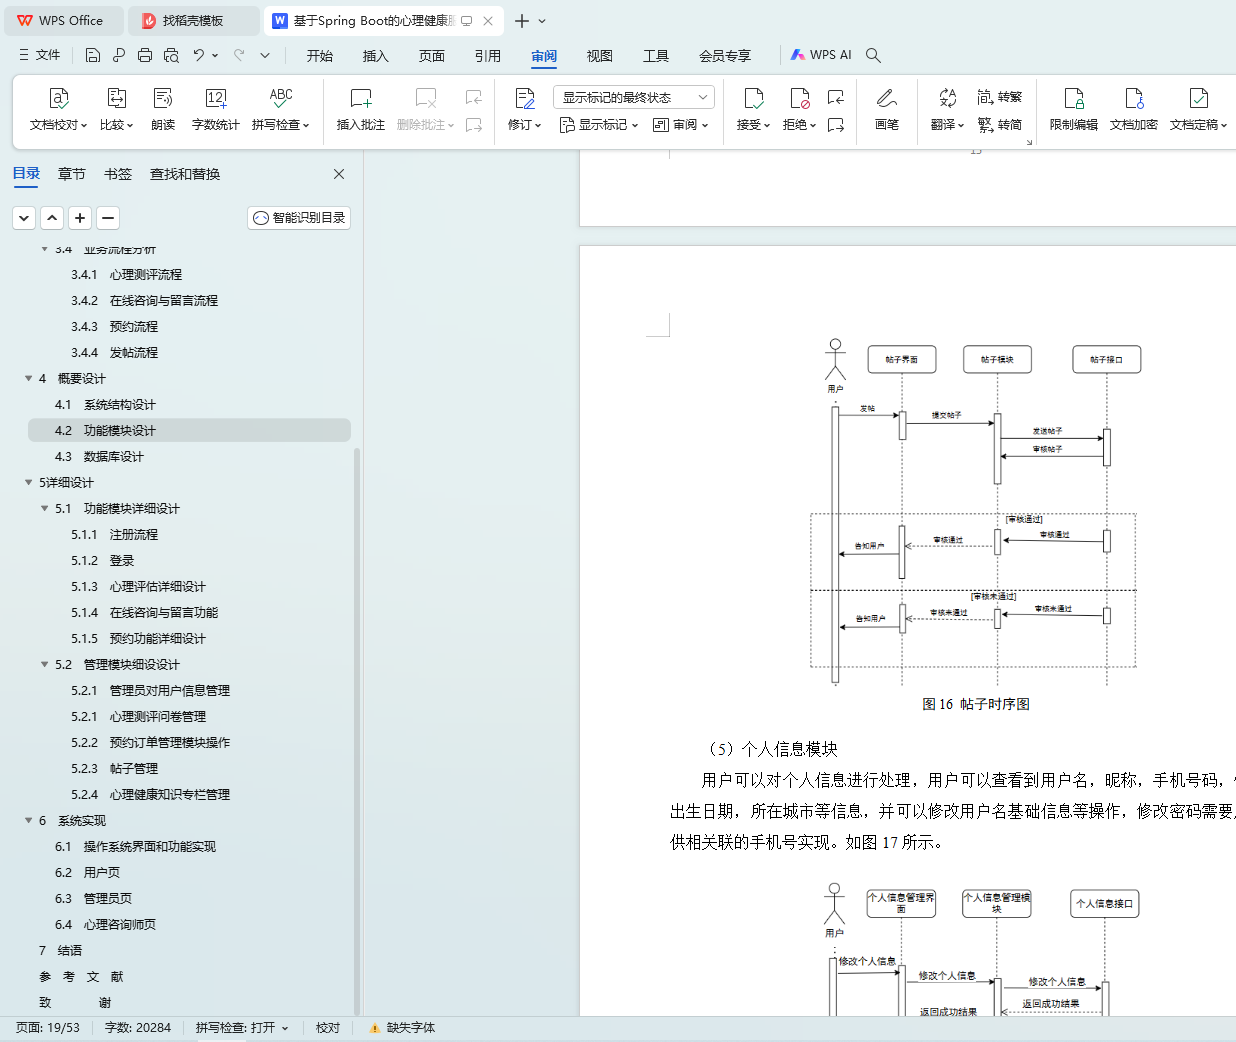Open 字数统计 word count
This screenshot has height=1042, width=1236.
(x=215, y=110)
